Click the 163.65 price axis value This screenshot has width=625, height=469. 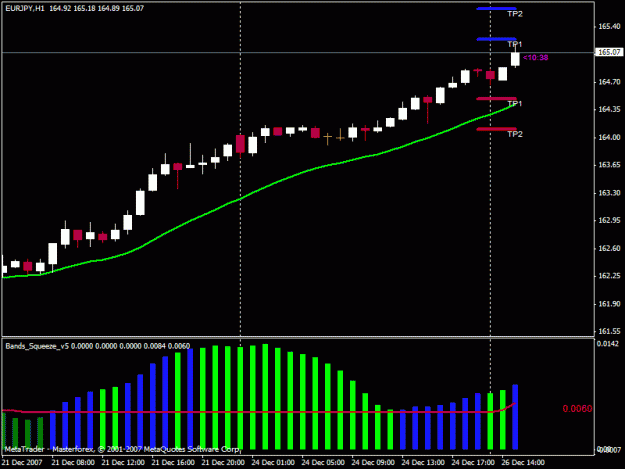click(609, 165)
